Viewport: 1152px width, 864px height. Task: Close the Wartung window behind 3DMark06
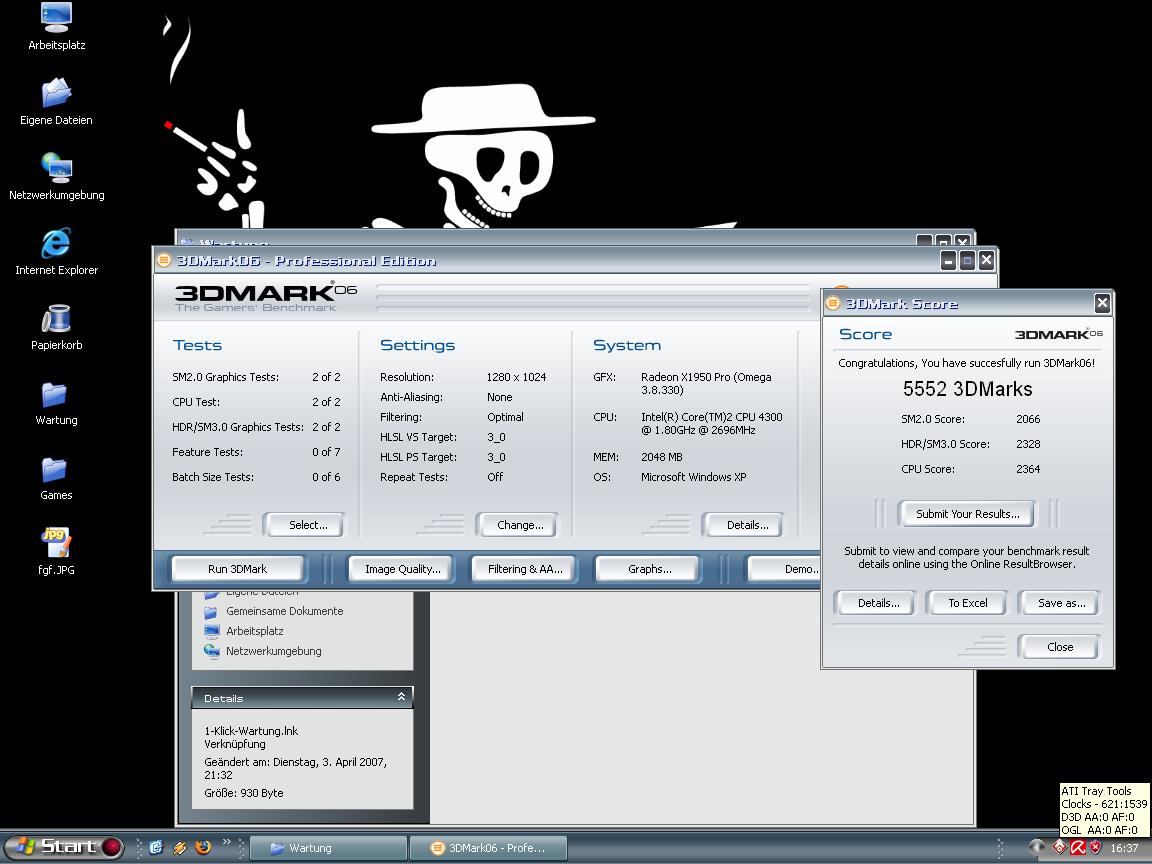click(x=962, y=240)
